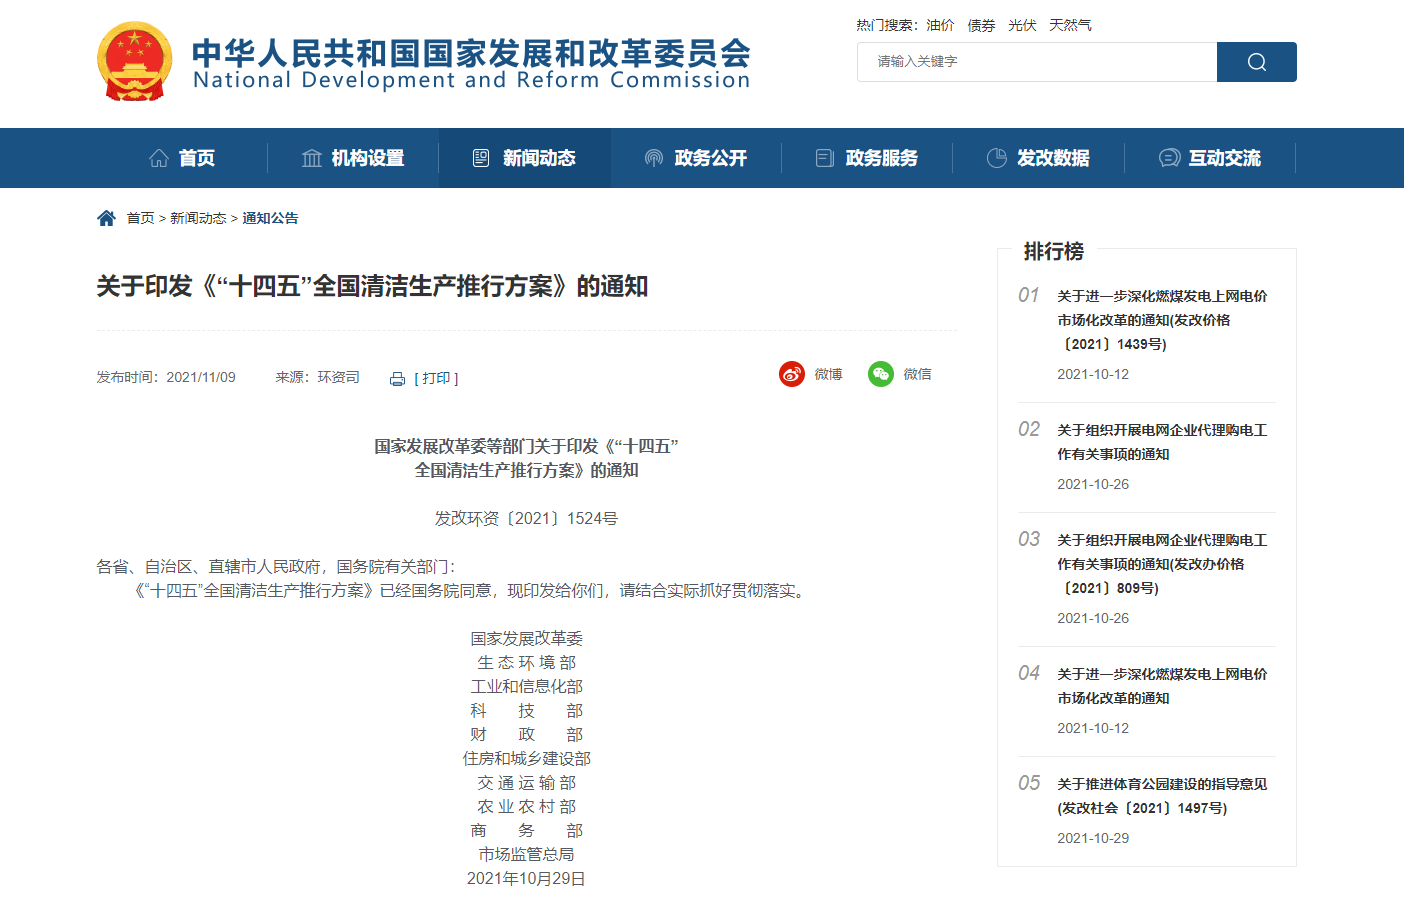Viewport: 1404px width, 901px height.
Task: Open 发改数据 navigation menu
Action: coord(1038,158)
